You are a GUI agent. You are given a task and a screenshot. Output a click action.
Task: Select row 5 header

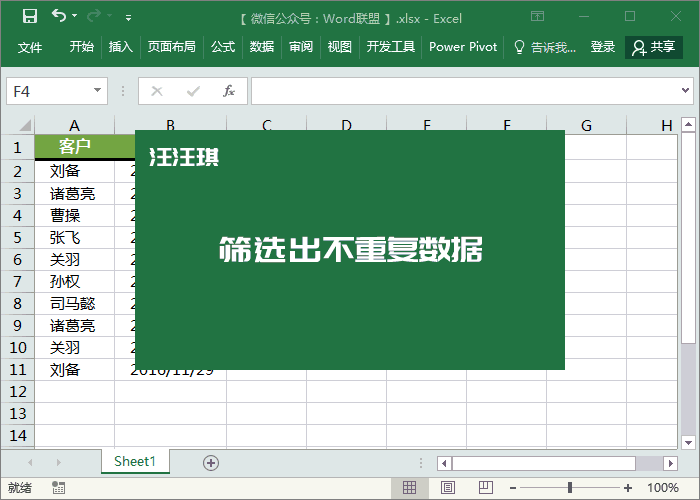17,238
